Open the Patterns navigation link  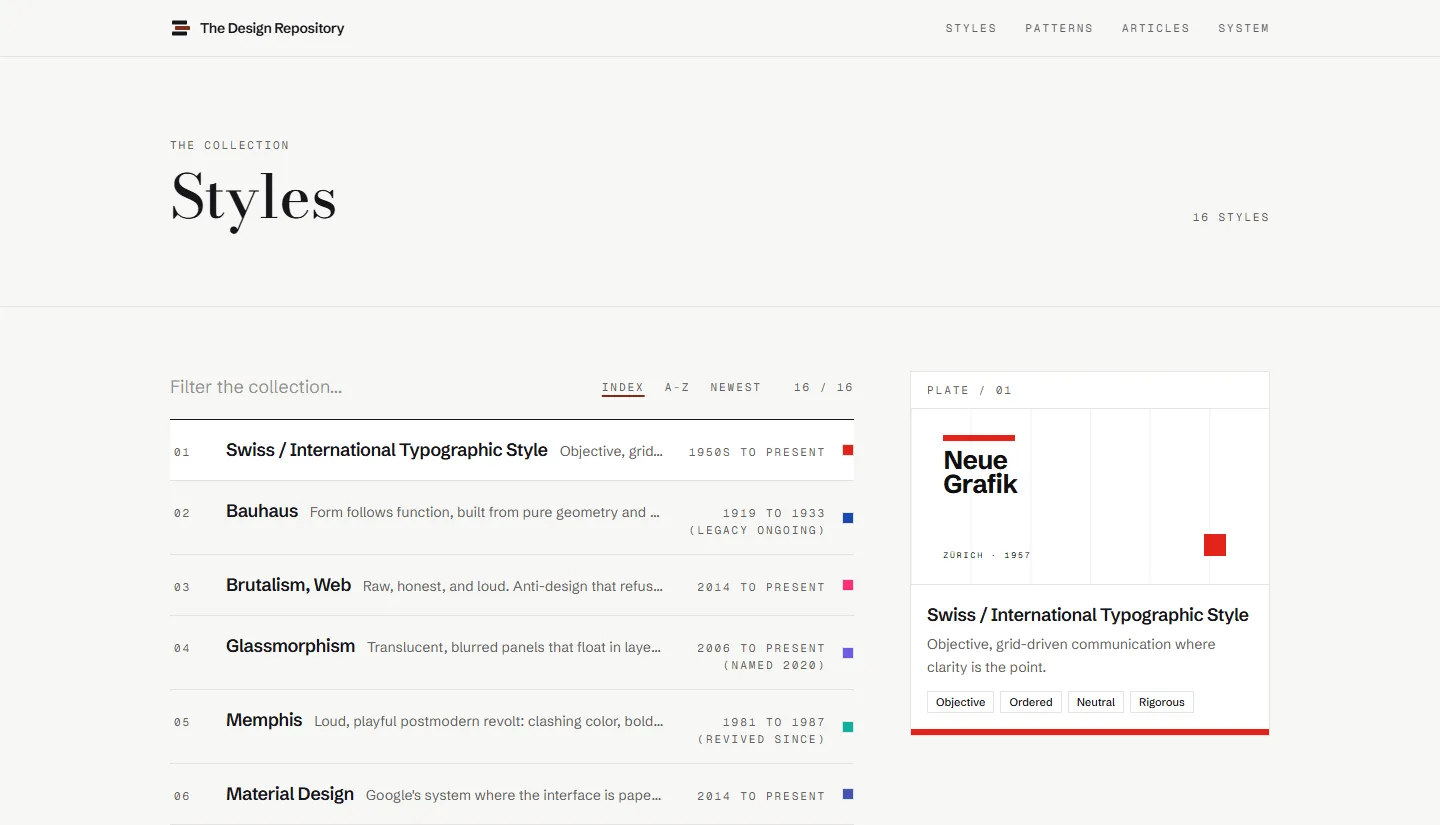click(1059, 28)
